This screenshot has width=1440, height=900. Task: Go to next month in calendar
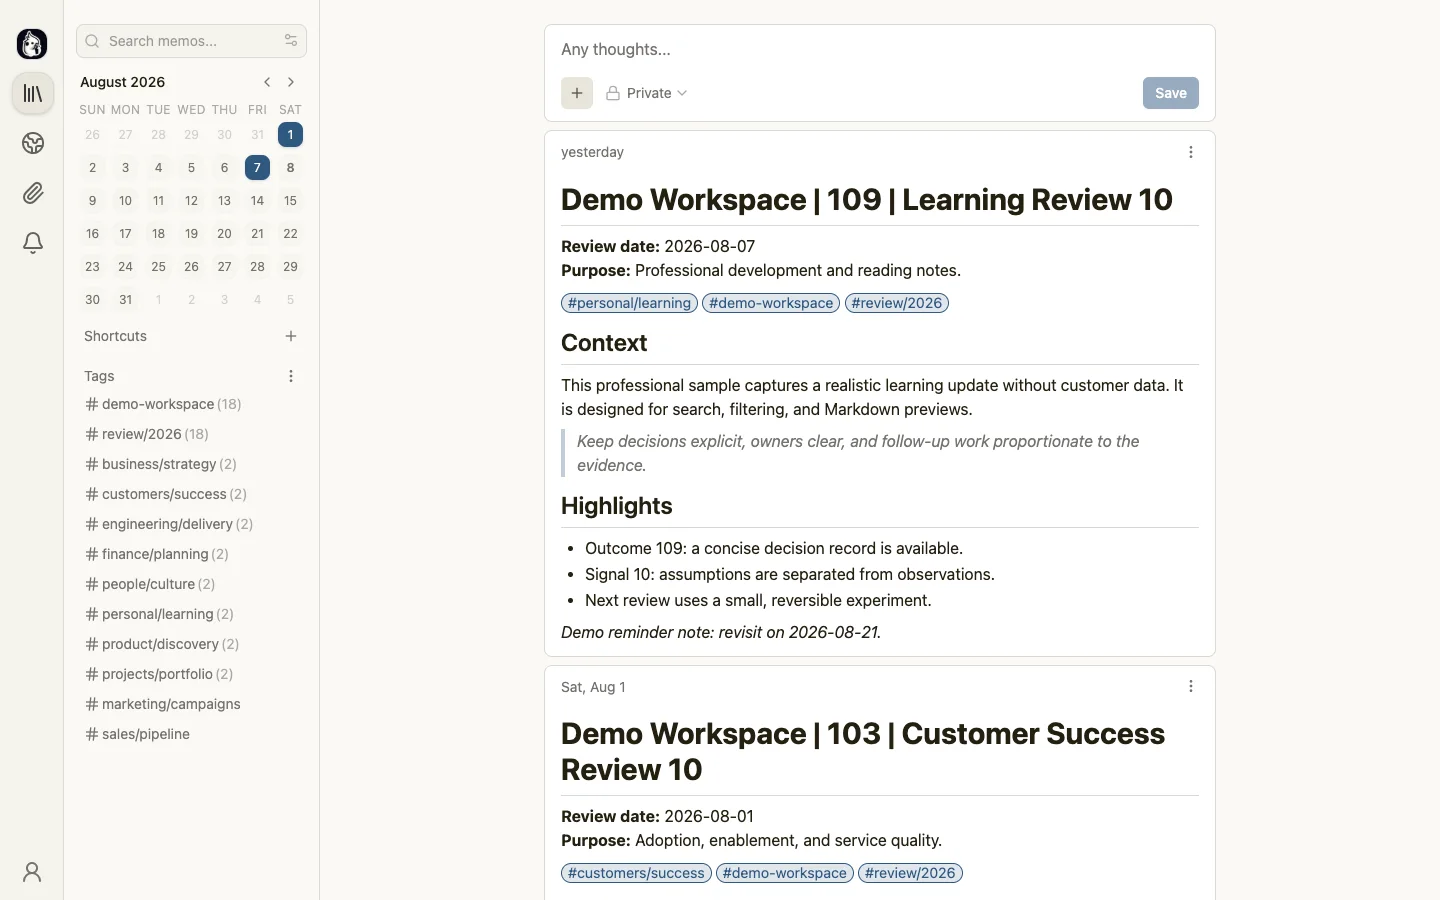tap(291, 82)
